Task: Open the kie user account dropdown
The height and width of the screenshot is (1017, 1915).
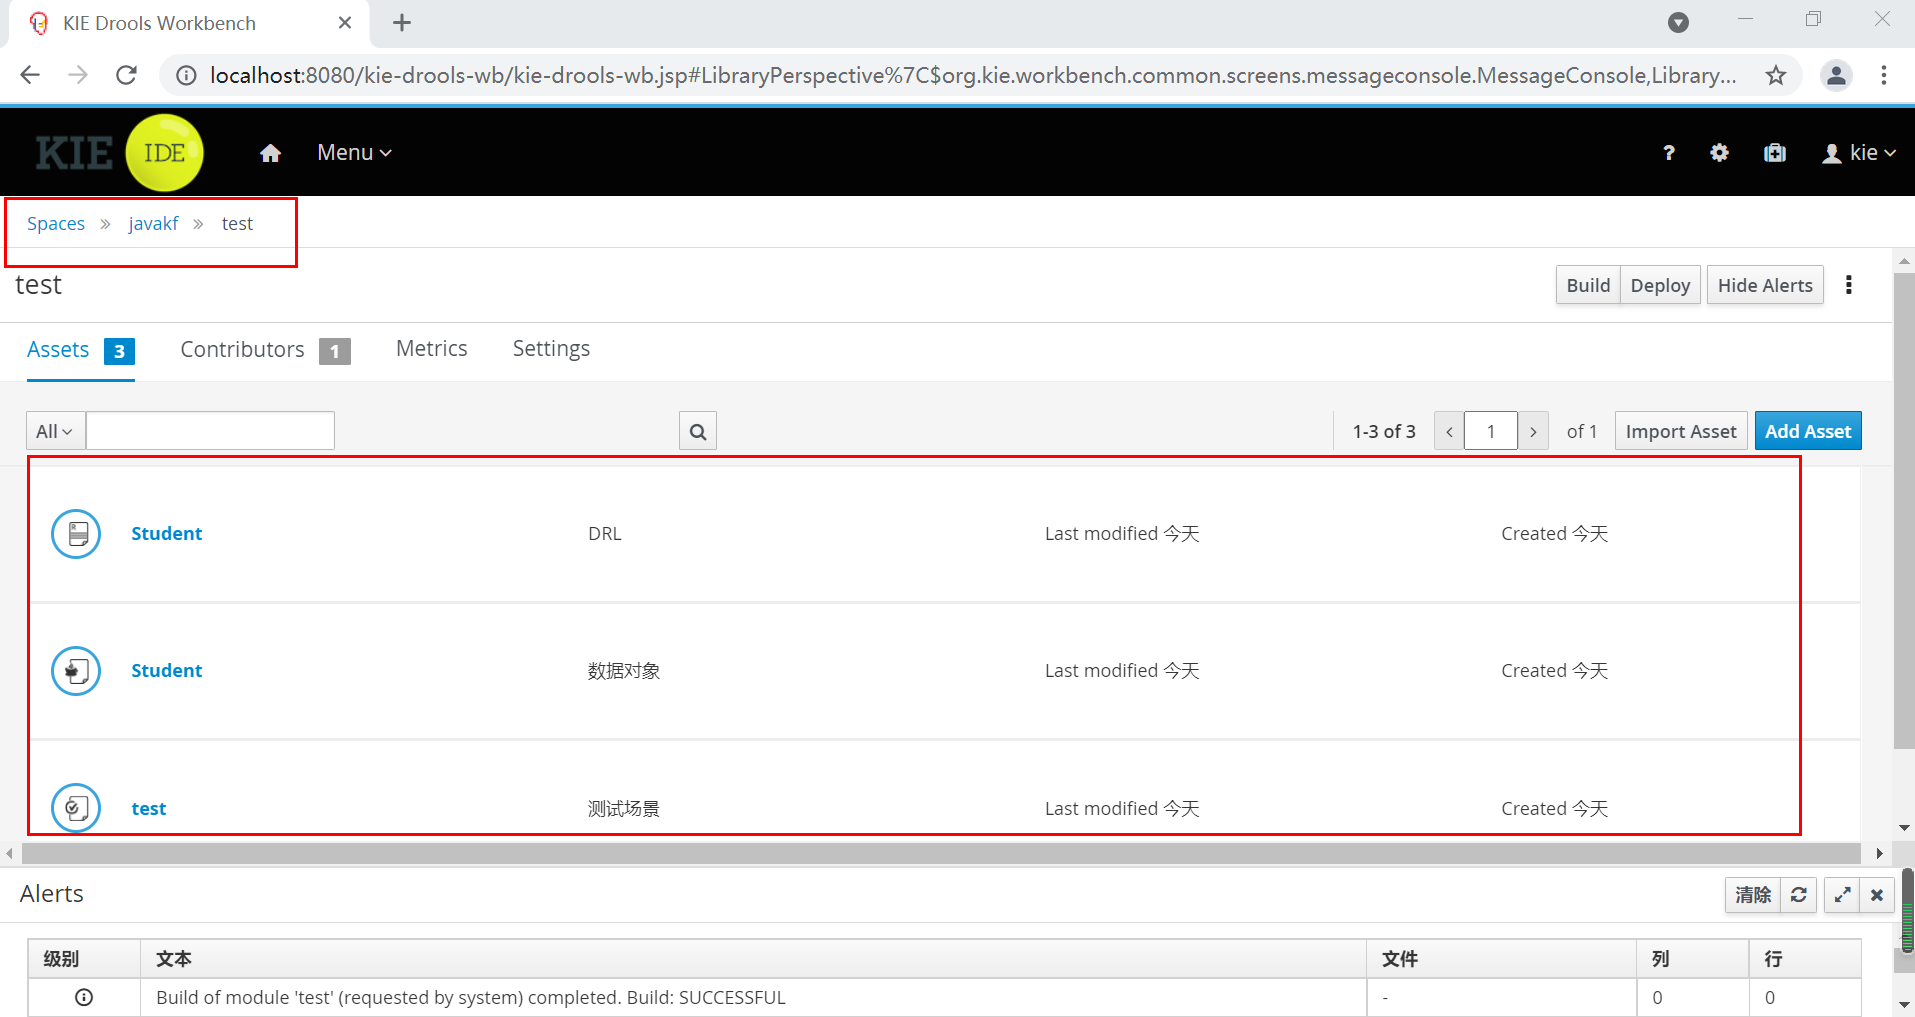Action: [x=1858, y=152]
